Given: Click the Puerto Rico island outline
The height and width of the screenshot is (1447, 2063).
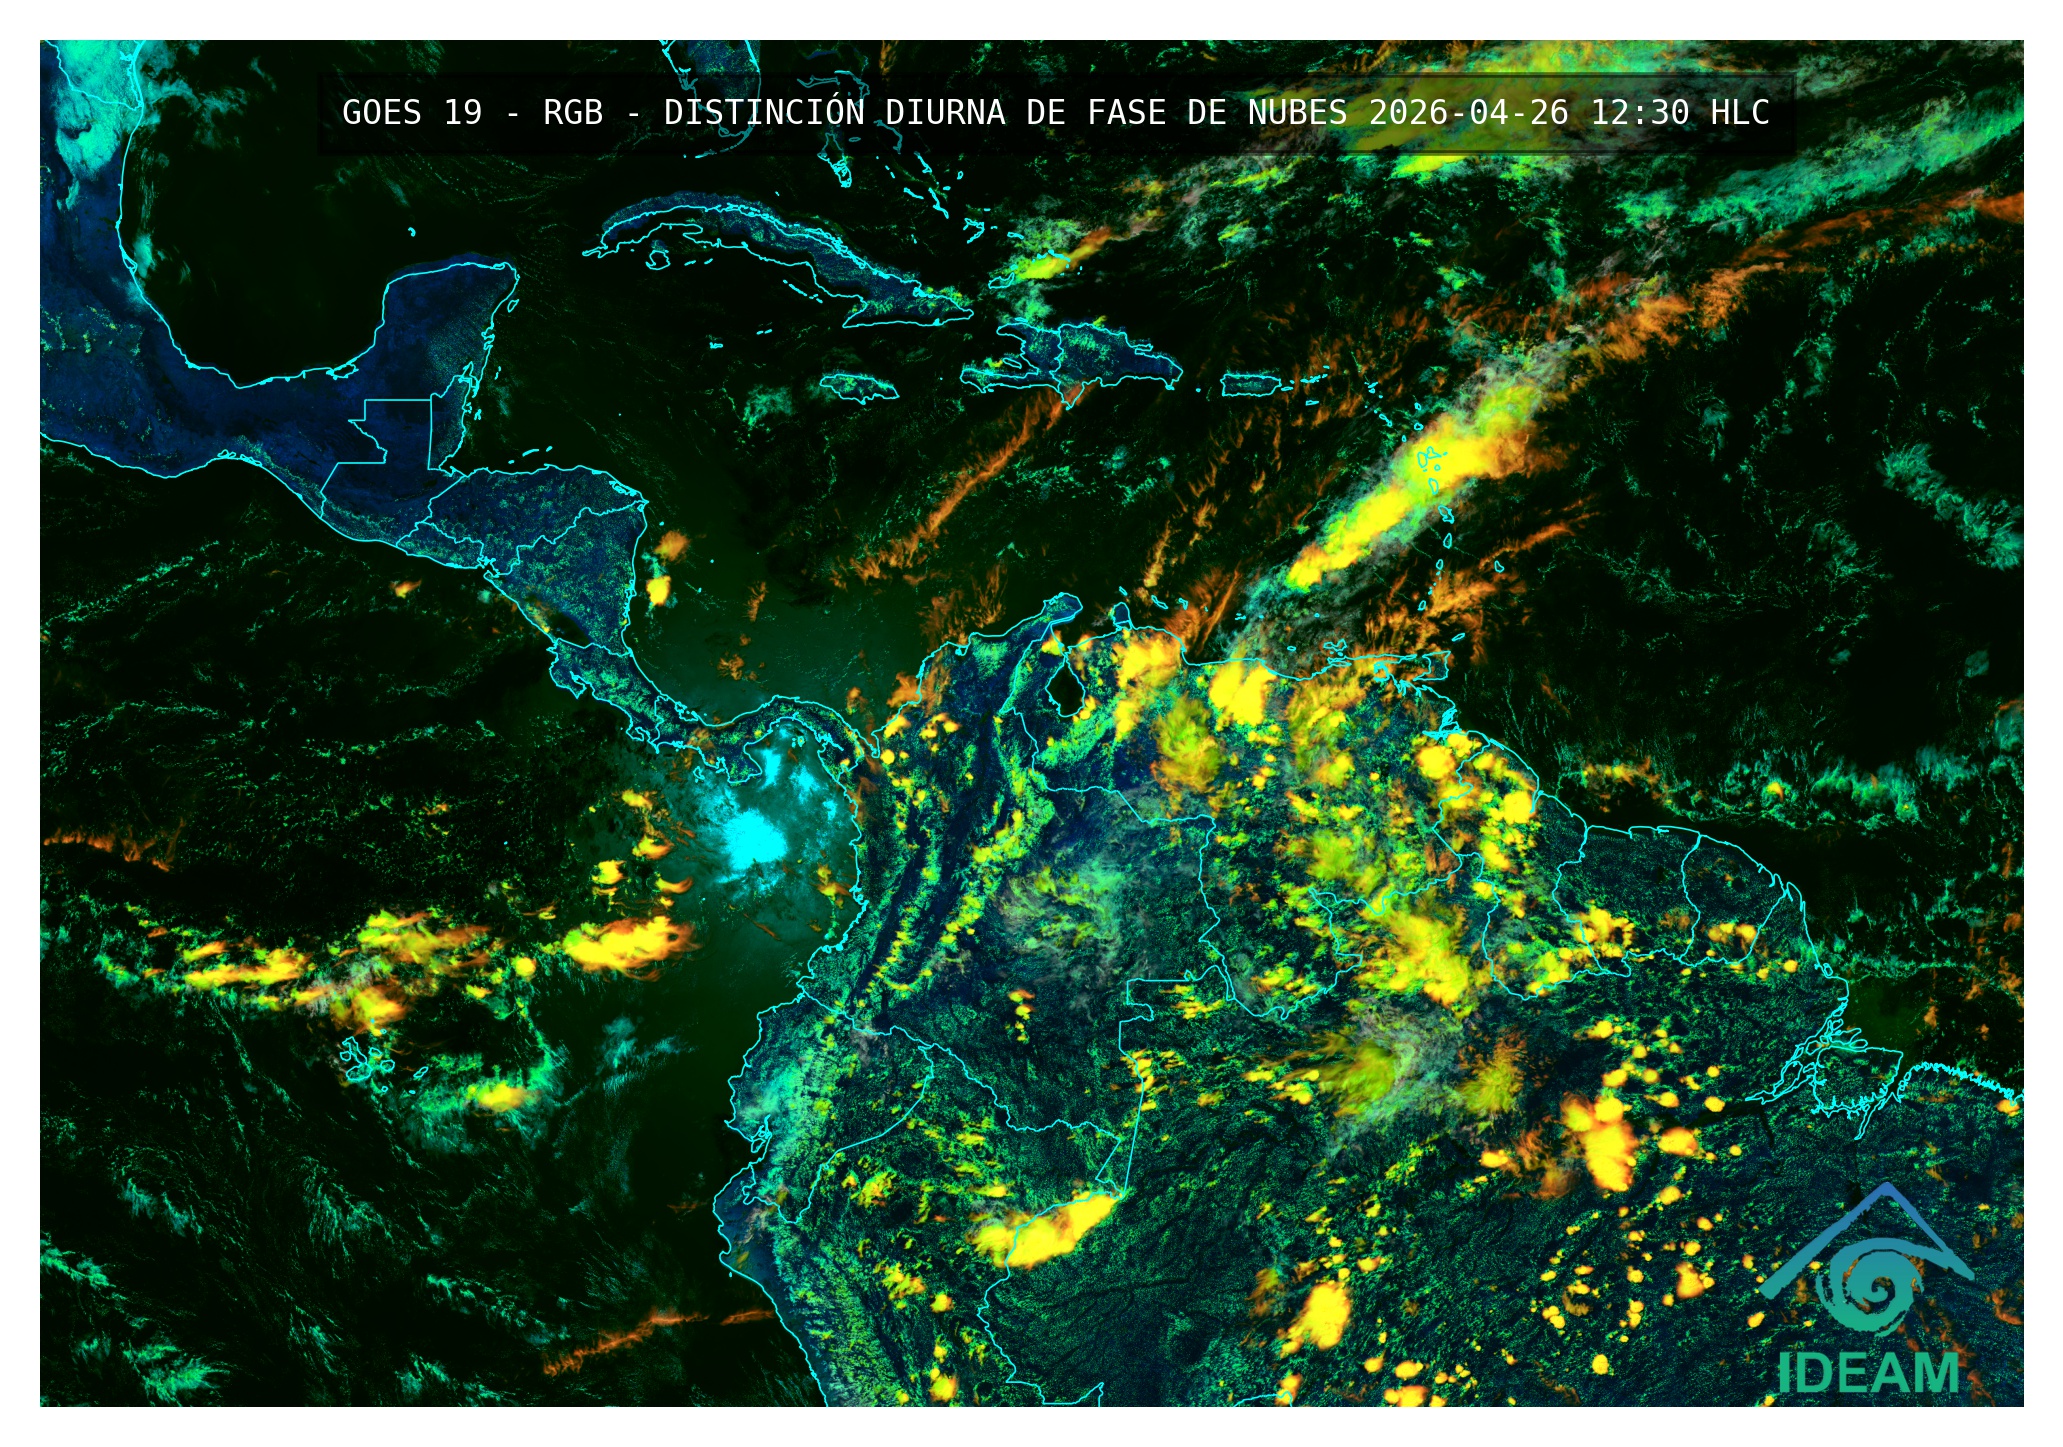Looking at the screenshot, I should [1249, 385].
